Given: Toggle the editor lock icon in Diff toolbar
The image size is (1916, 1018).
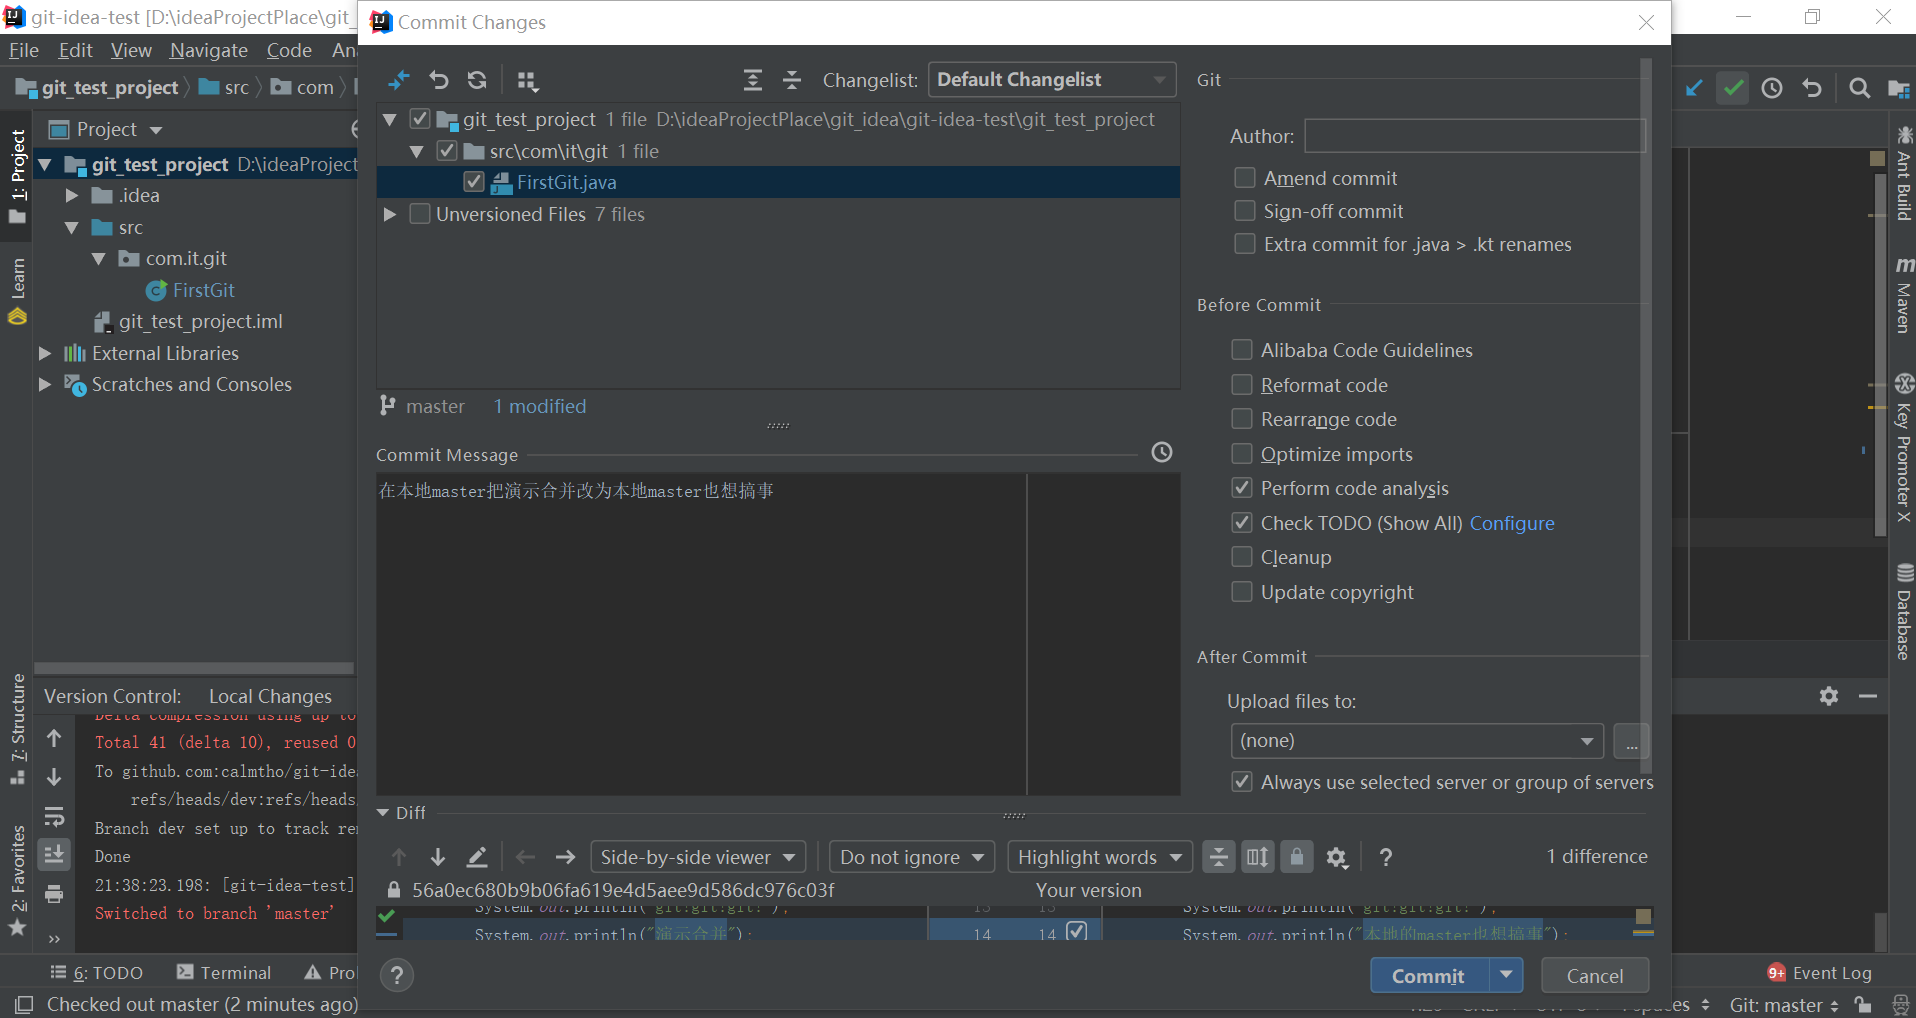Looking at the screenshot, I should click(1296, 857).
